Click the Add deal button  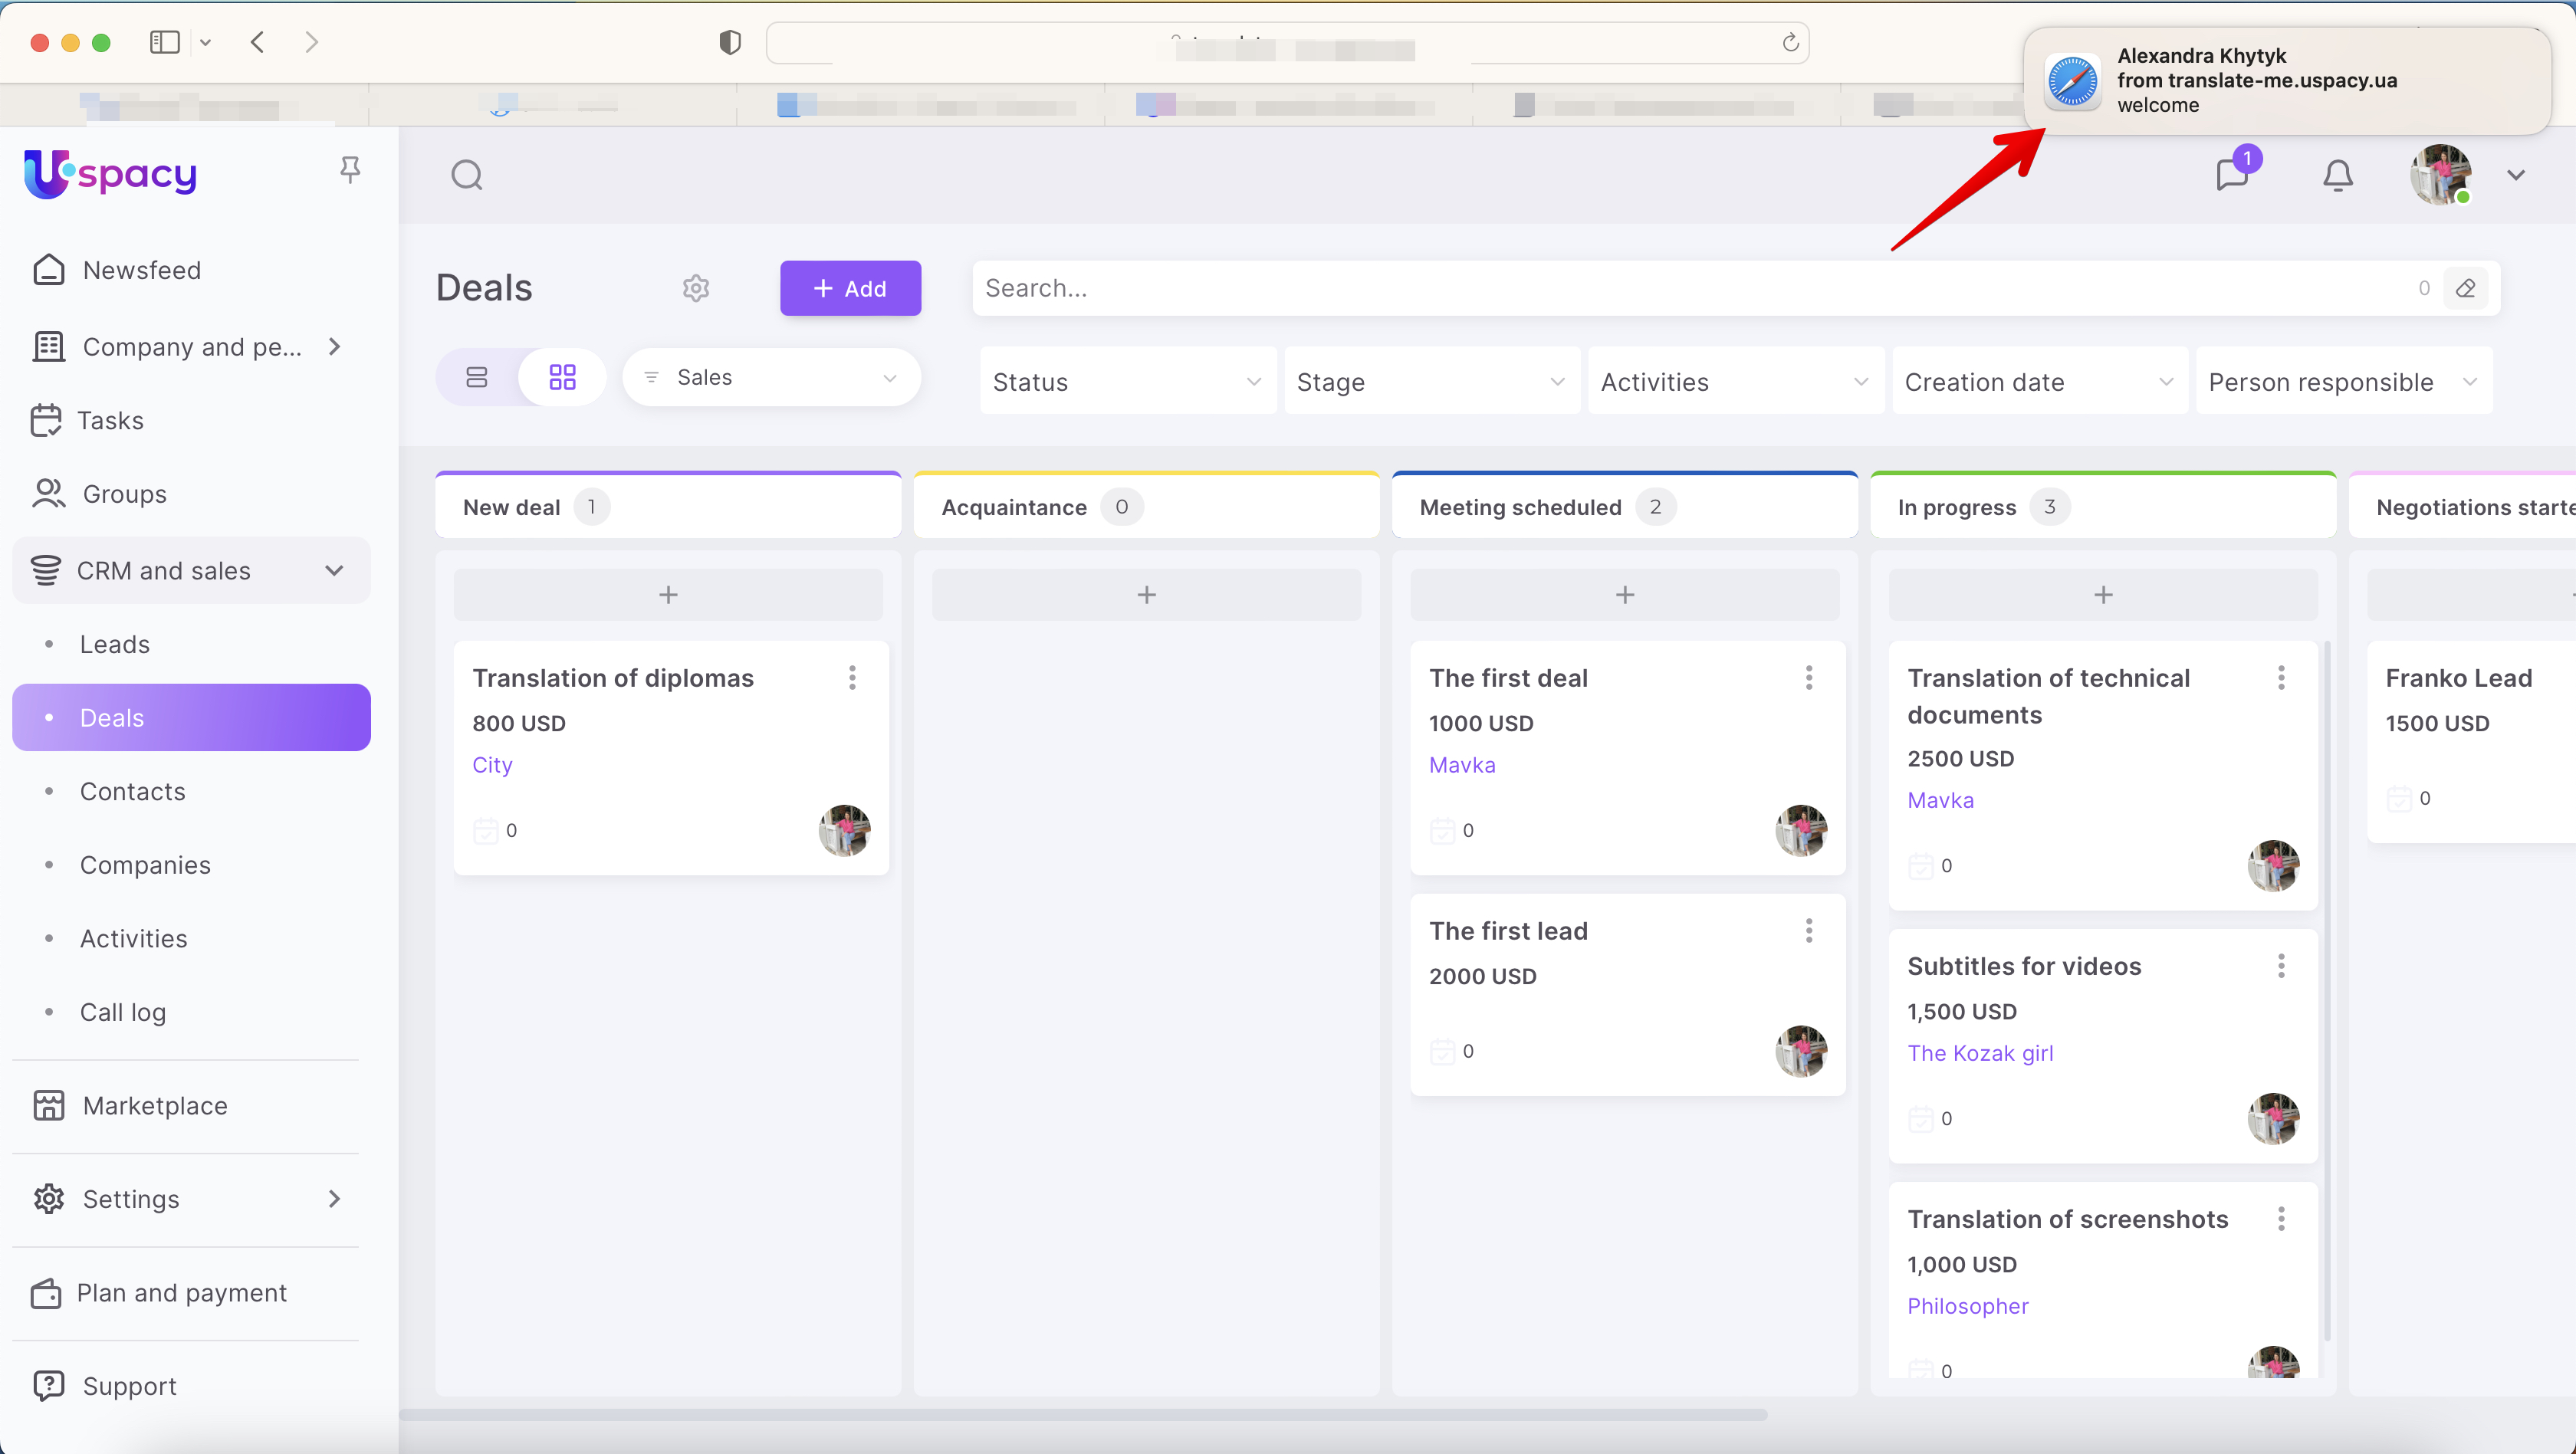pos(850,288)
